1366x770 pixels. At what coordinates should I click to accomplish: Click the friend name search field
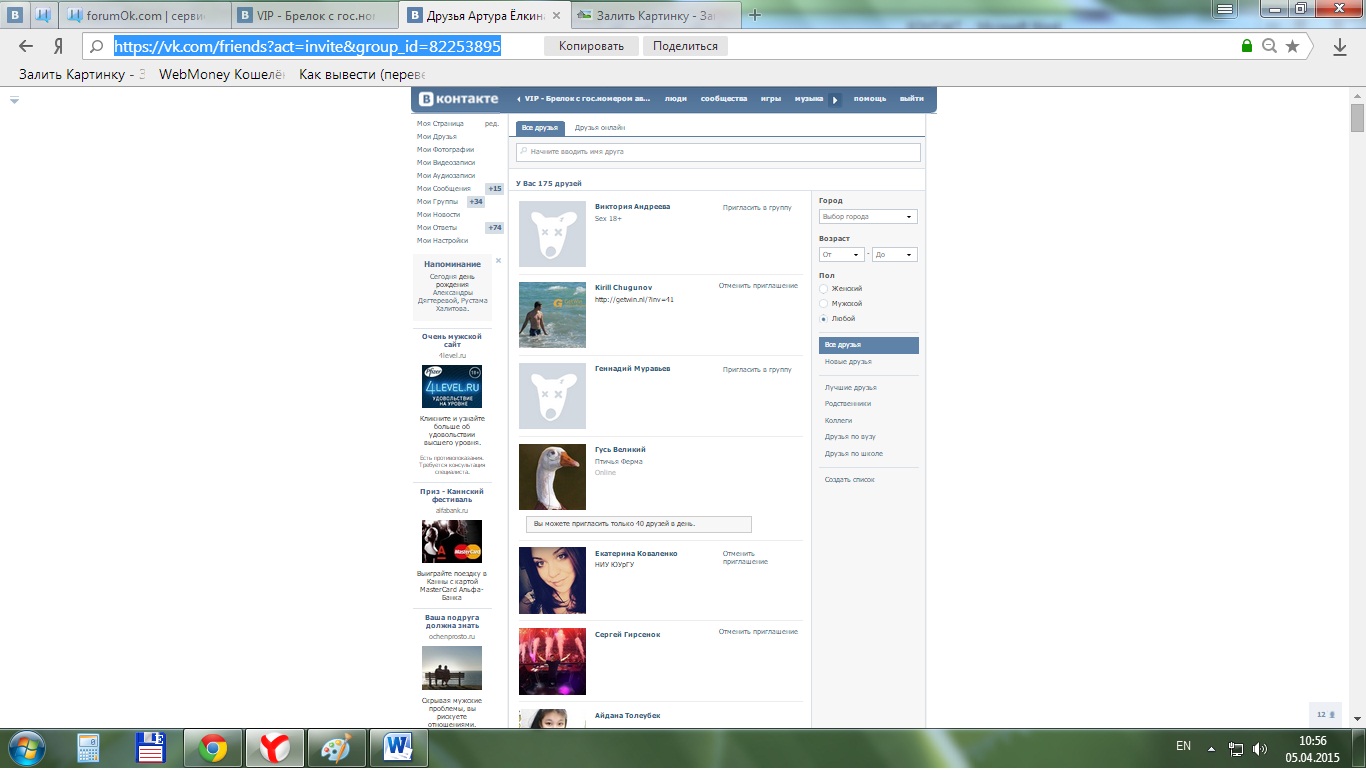click(x=718, y=152)
